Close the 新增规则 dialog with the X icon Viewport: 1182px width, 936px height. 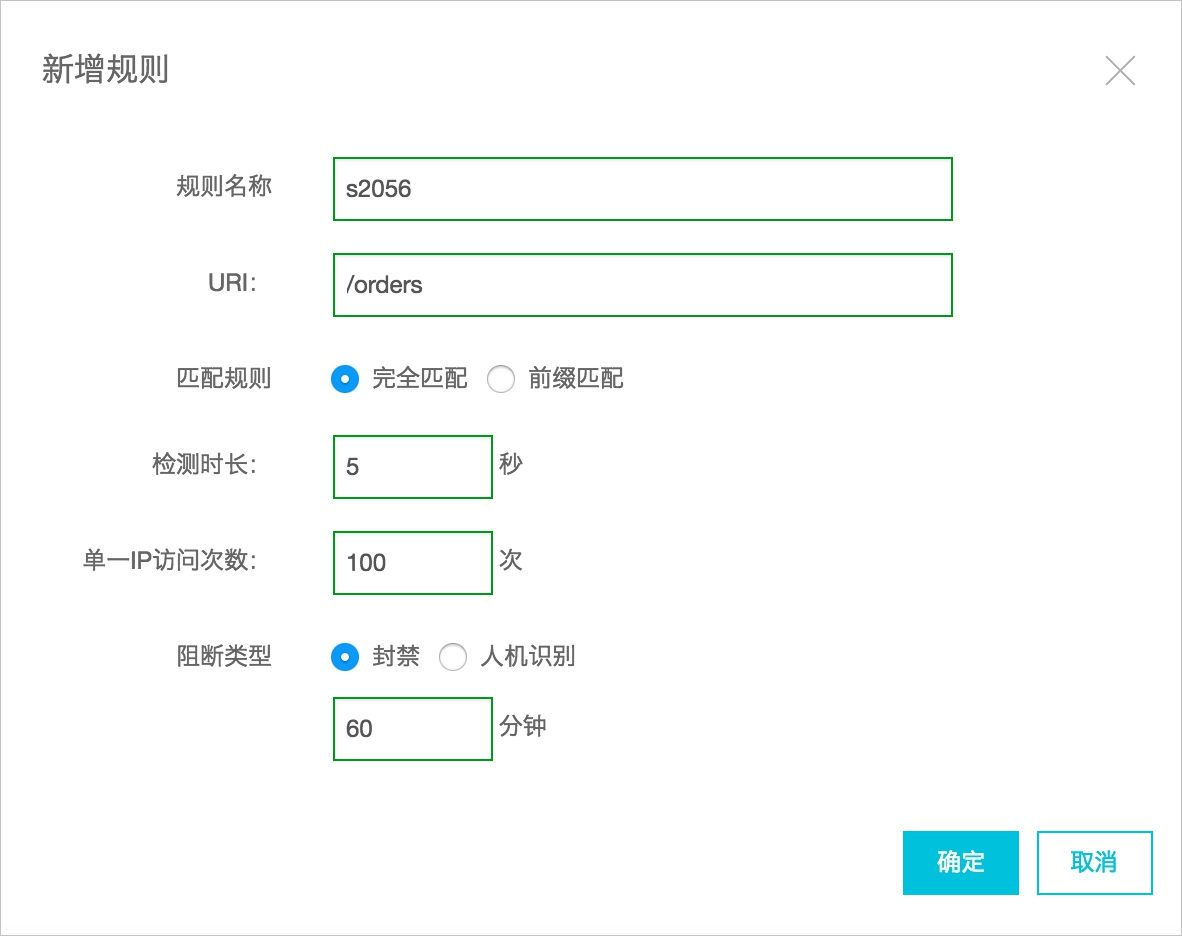tap(1119, 70)
